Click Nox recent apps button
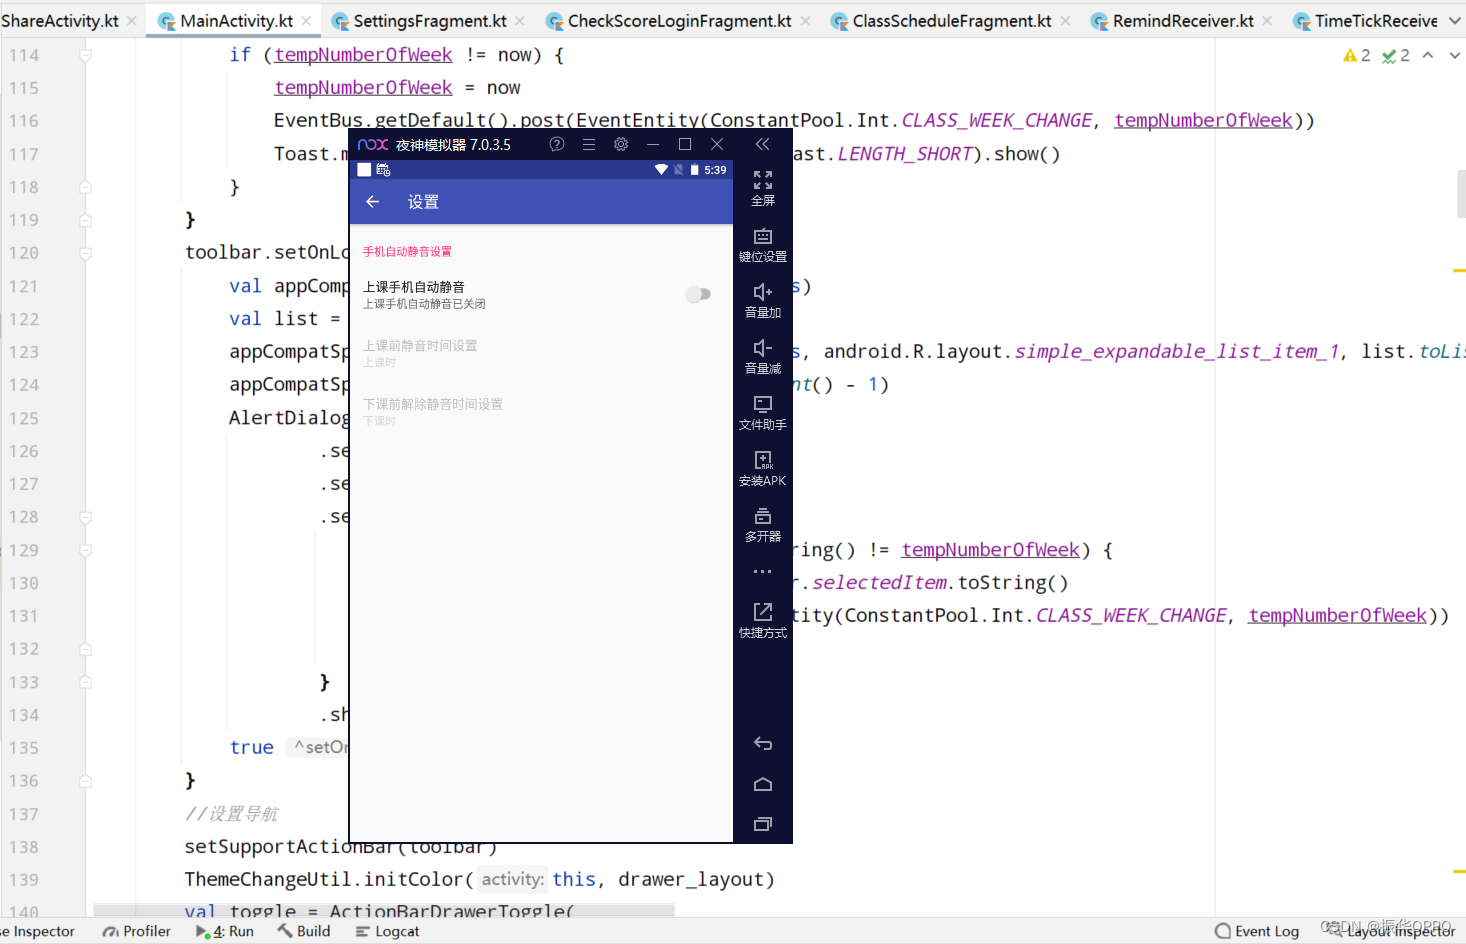The width and height of the screenshot is (1466, 944). pos(763,824)
